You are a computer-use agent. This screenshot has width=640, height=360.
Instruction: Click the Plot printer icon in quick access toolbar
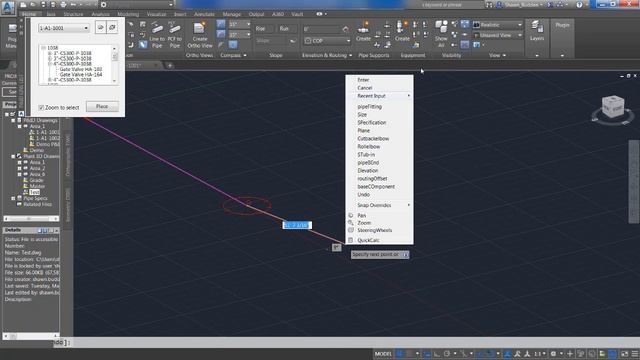(63, 5)
